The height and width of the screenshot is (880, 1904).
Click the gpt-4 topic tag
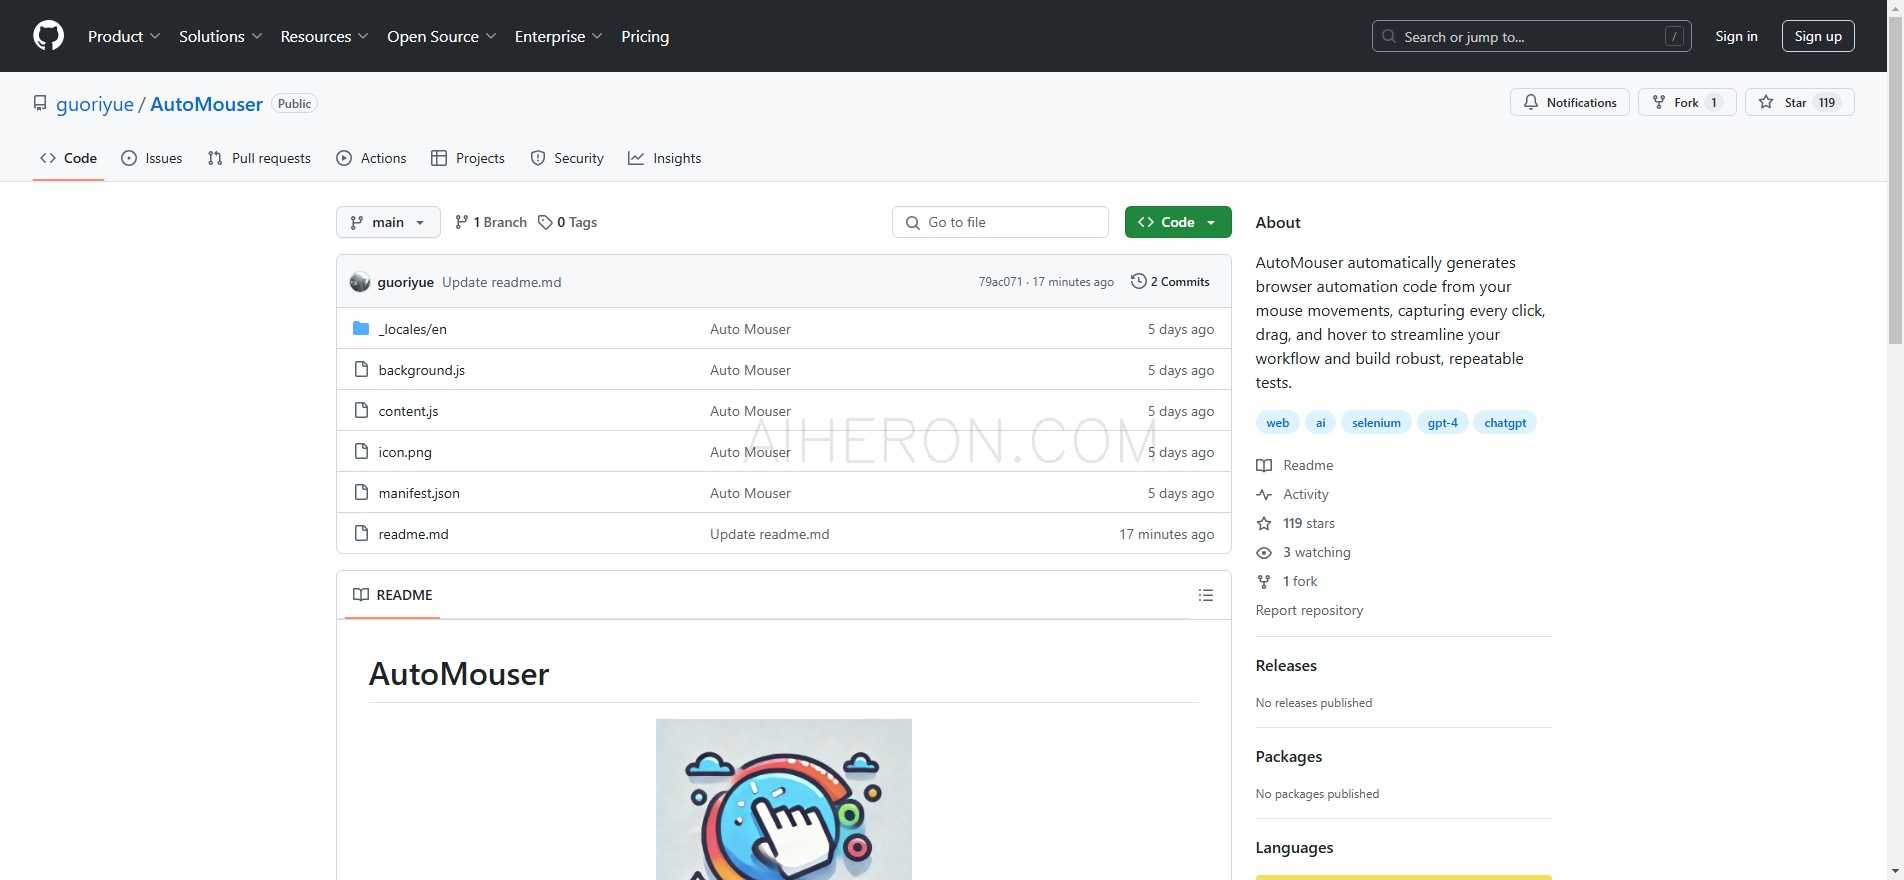point(1442,423)
